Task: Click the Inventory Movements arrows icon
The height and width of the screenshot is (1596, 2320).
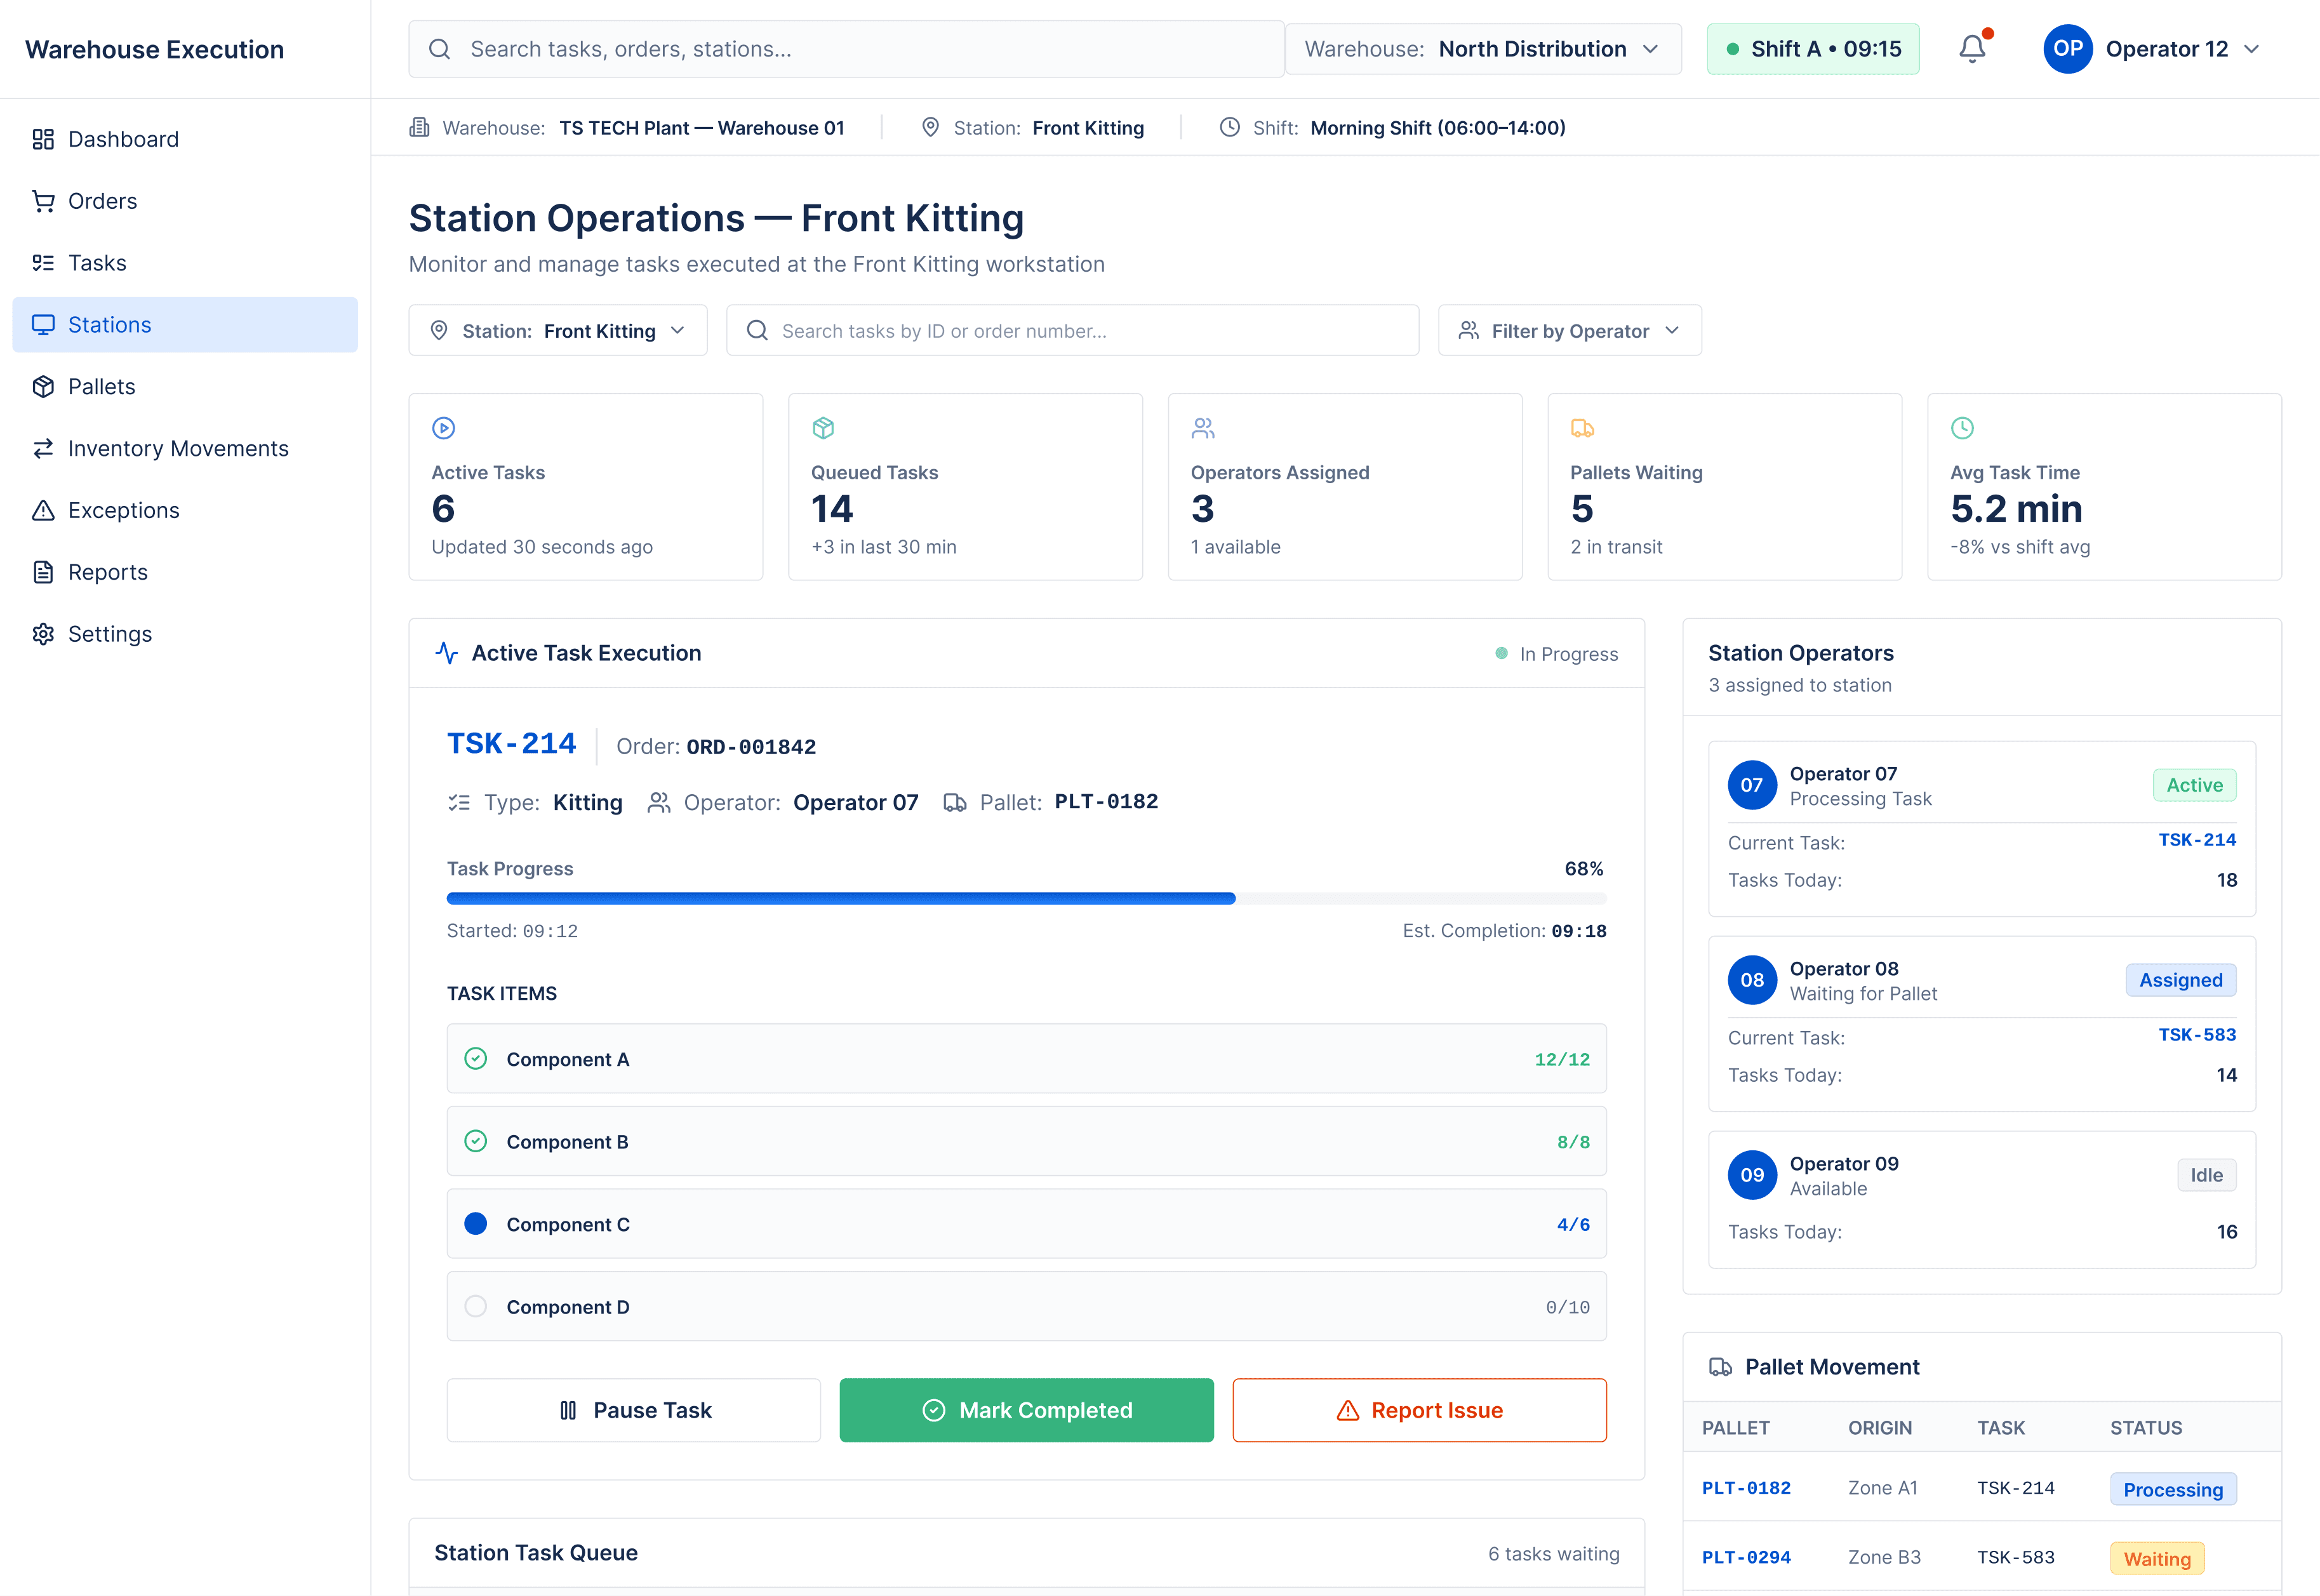Action: click(x=44, y=448)
